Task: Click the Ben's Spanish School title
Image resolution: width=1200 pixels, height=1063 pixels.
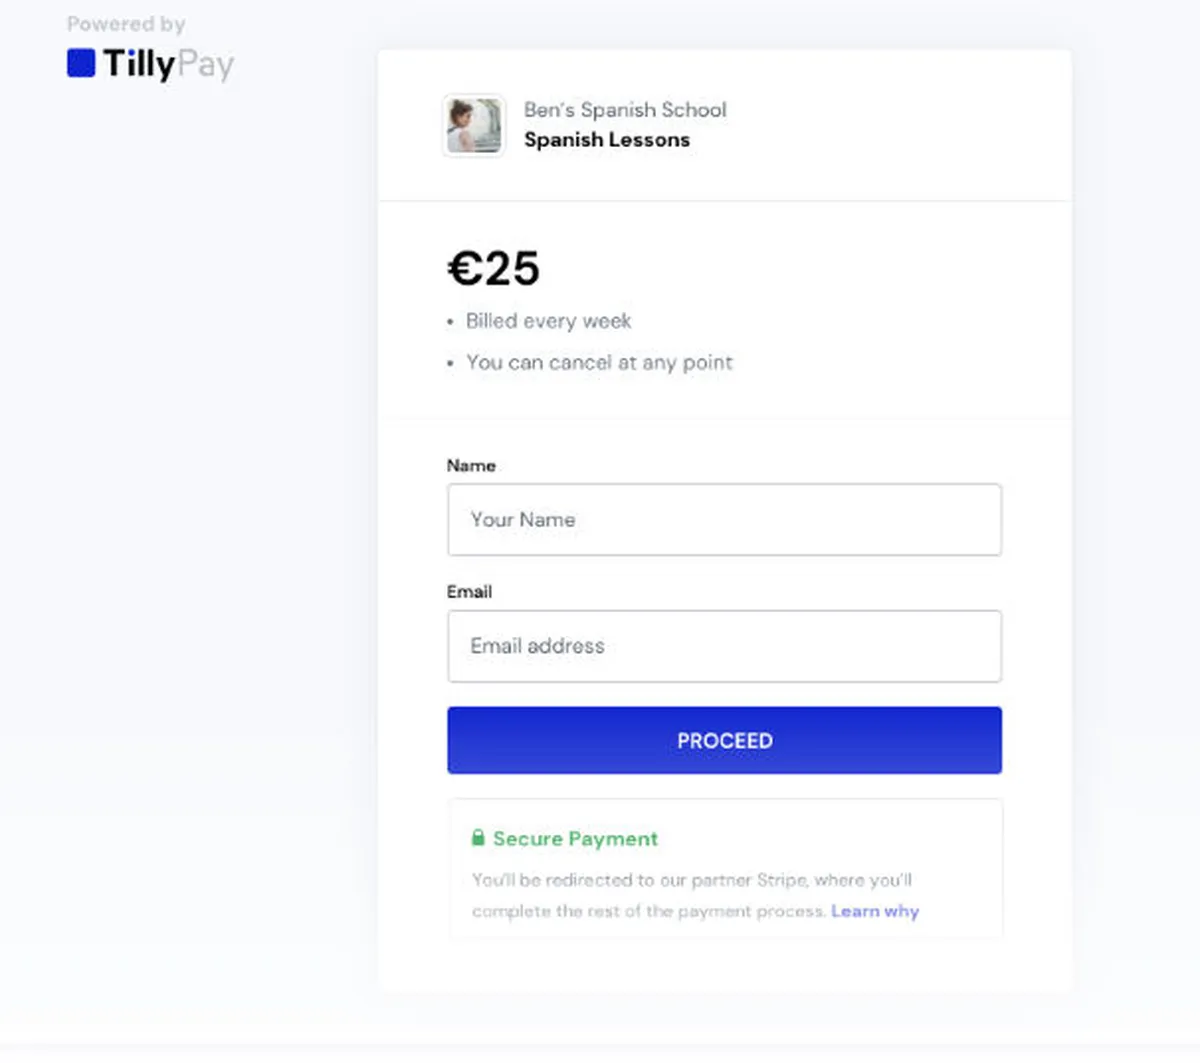Action: (x=625, y=110)
